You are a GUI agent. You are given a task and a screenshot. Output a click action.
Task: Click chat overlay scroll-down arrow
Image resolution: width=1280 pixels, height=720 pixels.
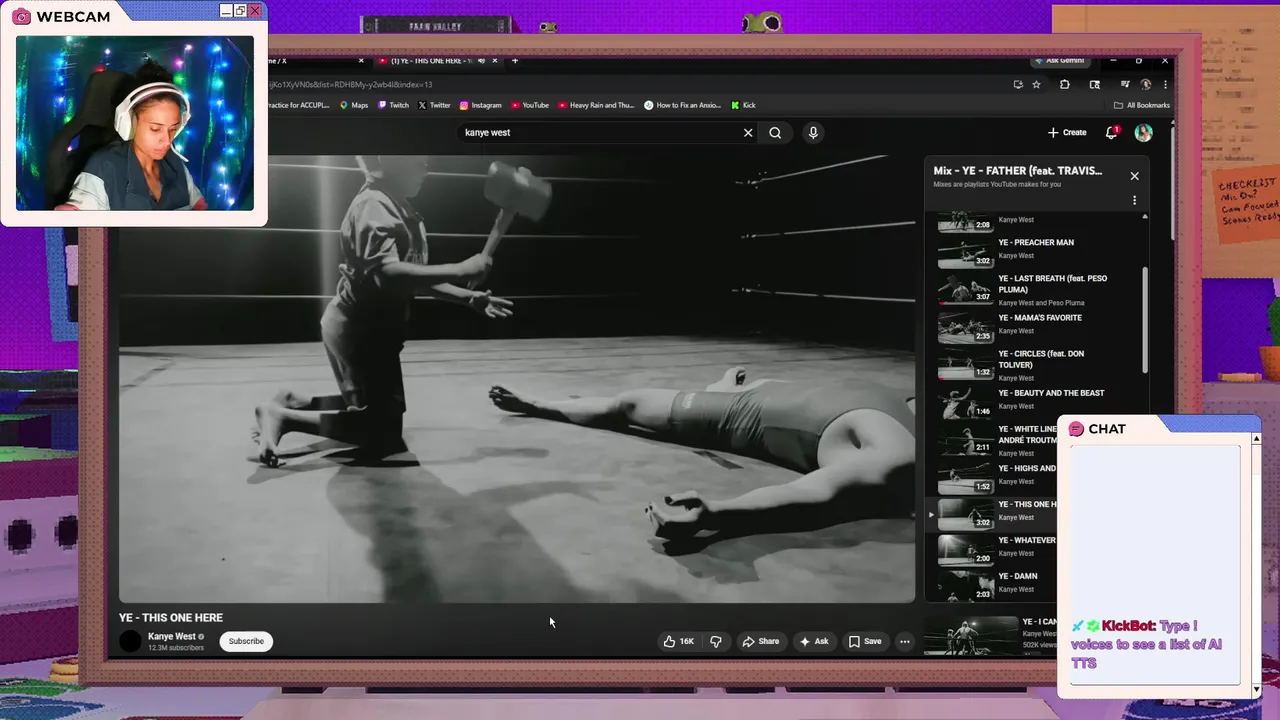1256,689
